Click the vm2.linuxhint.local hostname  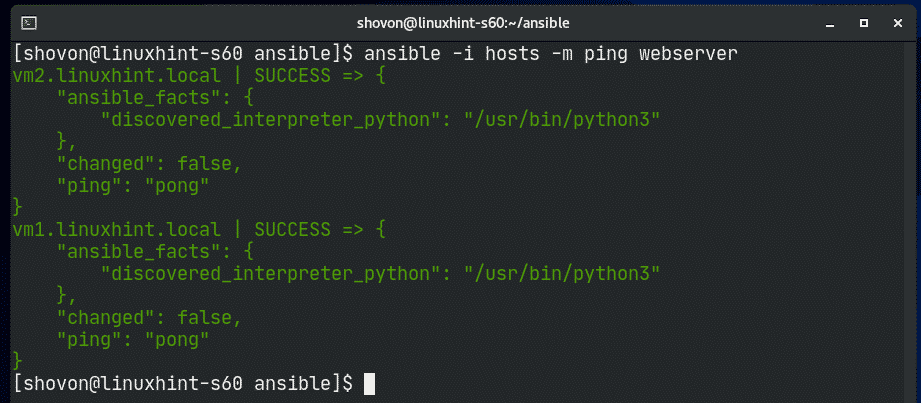pyautogui.click(x=117, y=76)
